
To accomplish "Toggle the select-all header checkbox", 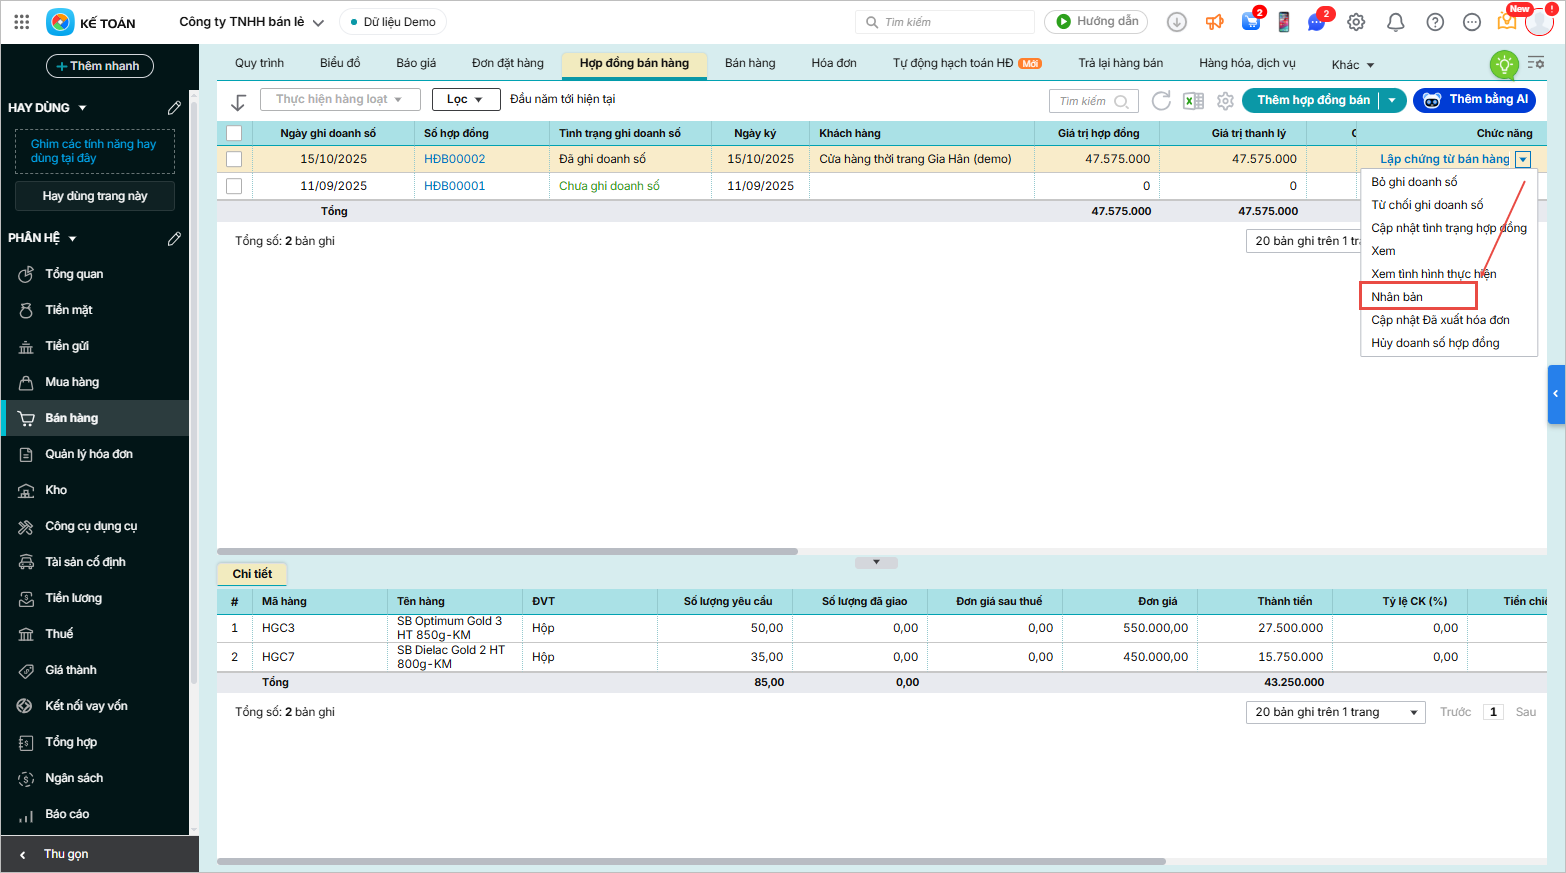I will tap(234, 133).
